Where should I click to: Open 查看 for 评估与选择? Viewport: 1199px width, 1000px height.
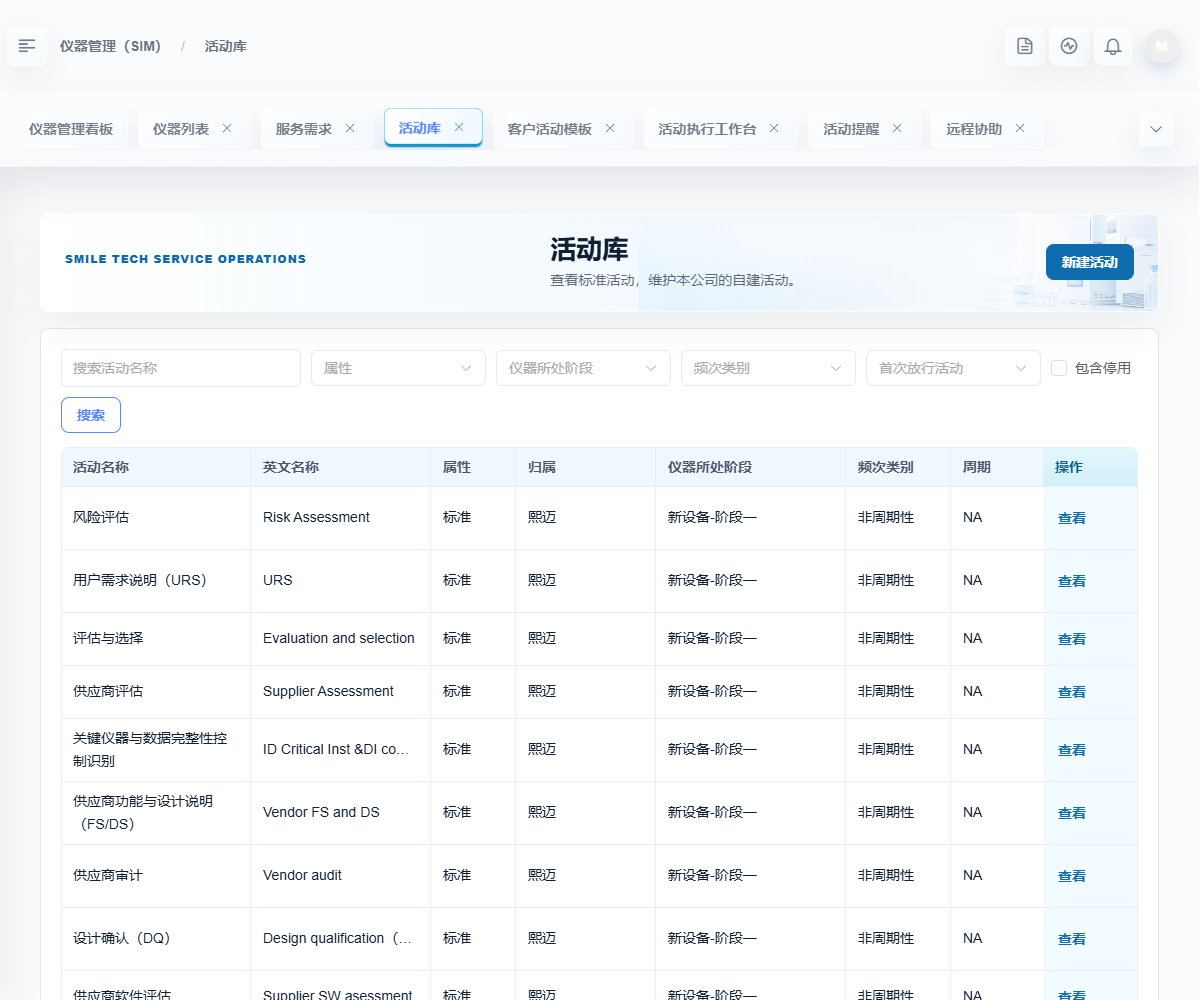pyautogui.click(x=1071, y=638)
